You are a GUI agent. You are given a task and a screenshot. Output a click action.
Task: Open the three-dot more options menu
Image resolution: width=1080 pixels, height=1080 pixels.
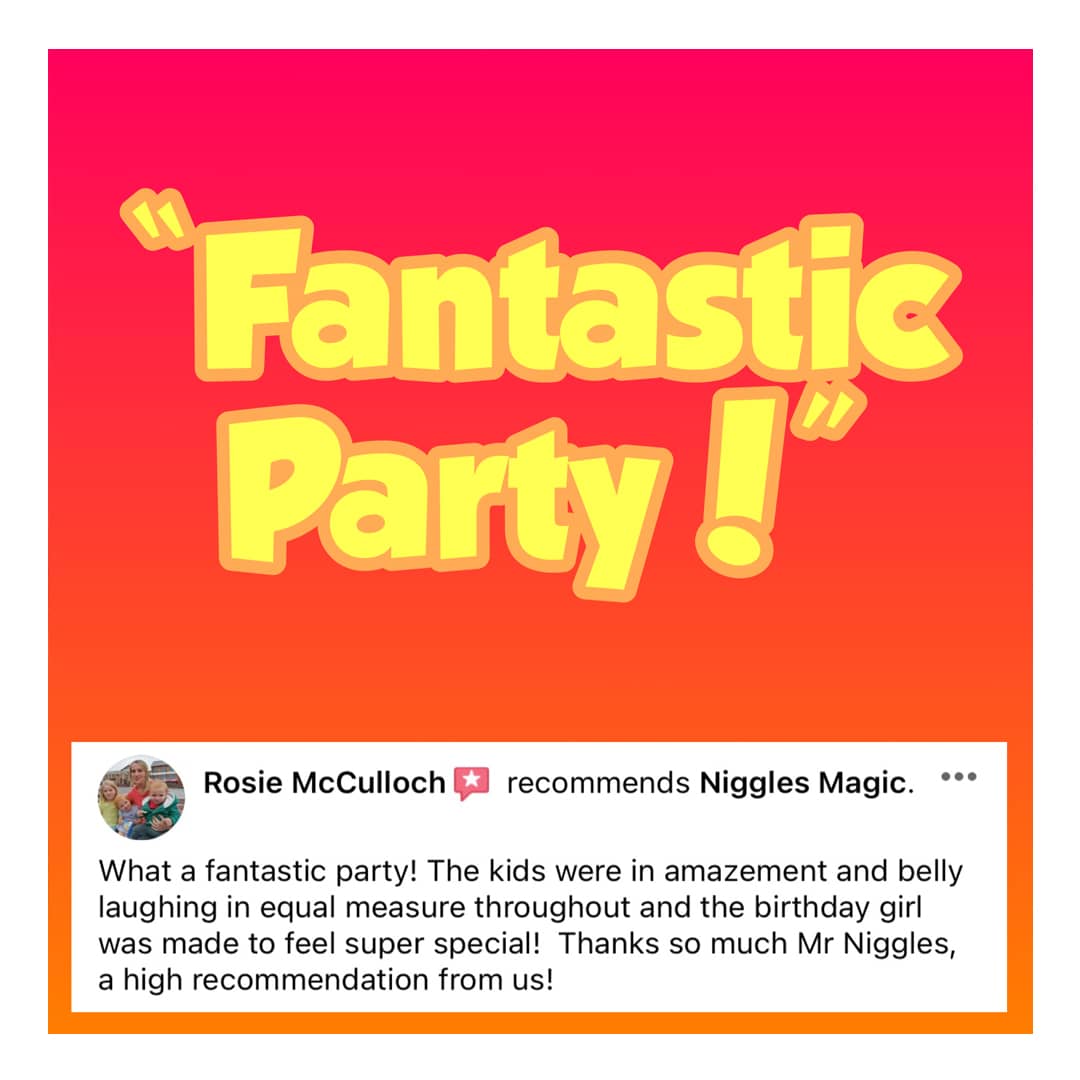958,777
